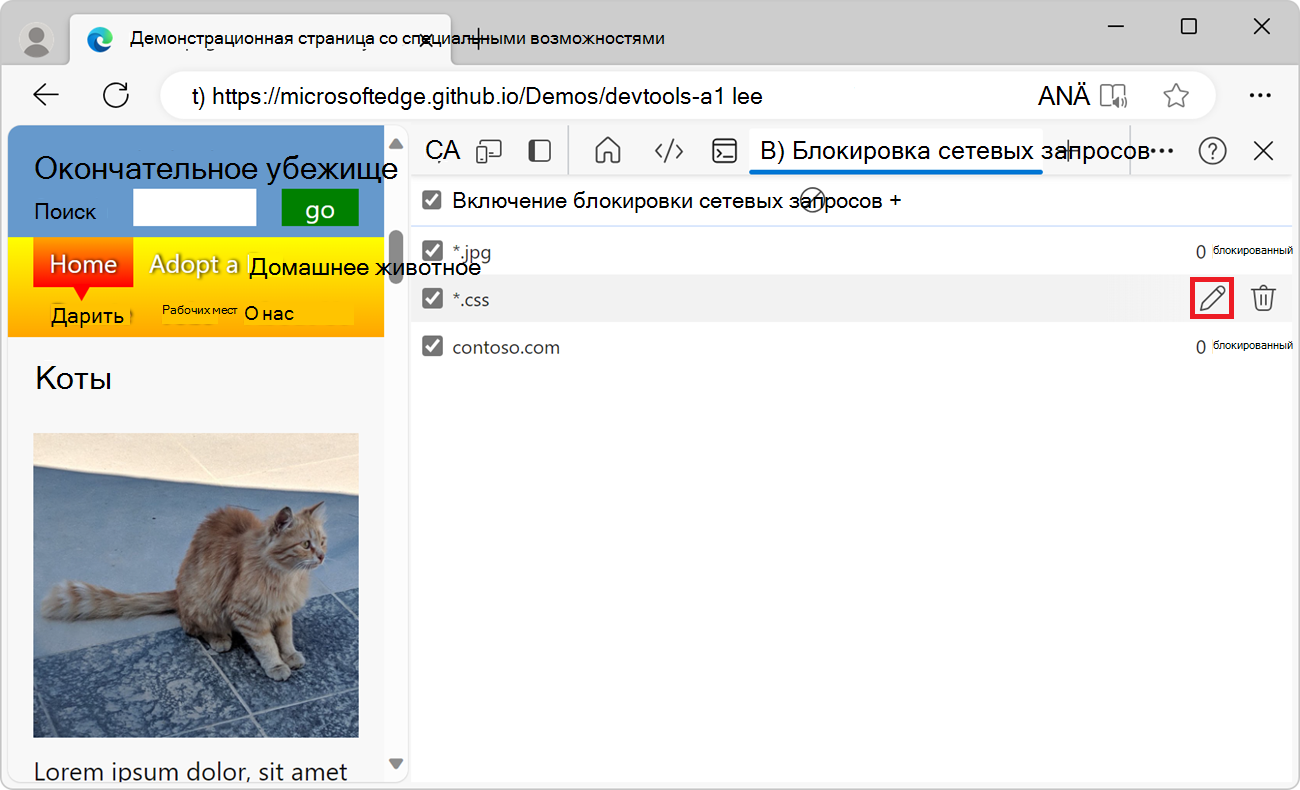Click the Home navigation menu item

(x=83, y=264)
